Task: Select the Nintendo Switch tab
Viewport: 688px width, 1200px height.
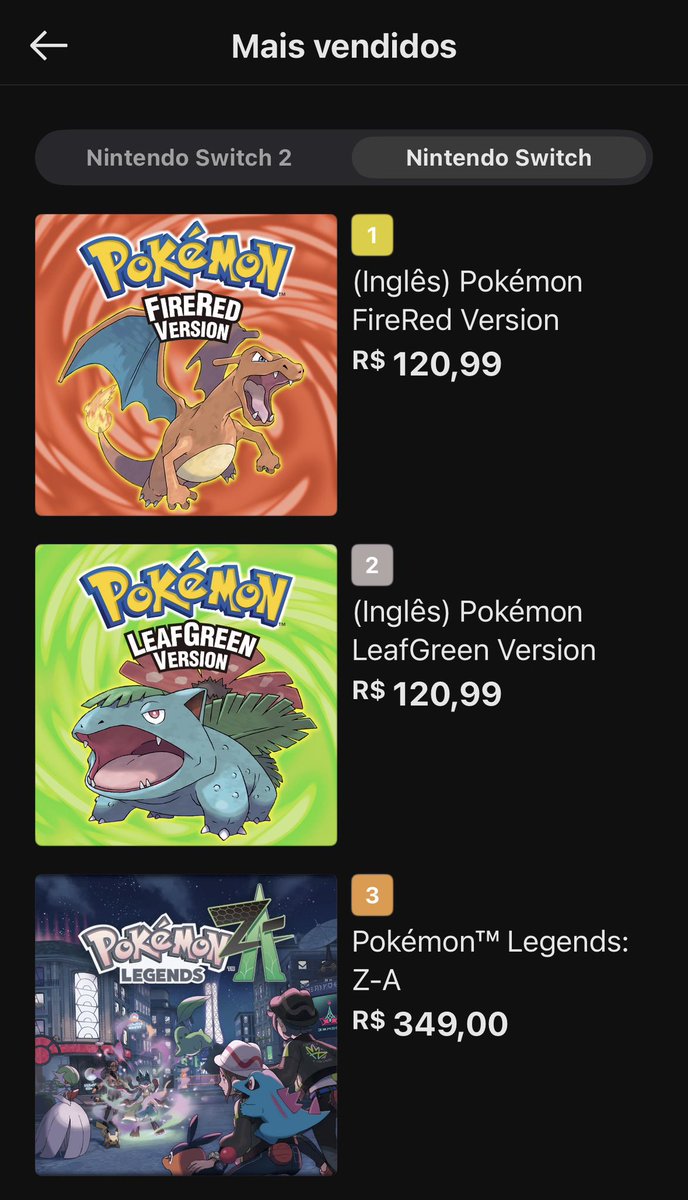Action: coord(498,157)
